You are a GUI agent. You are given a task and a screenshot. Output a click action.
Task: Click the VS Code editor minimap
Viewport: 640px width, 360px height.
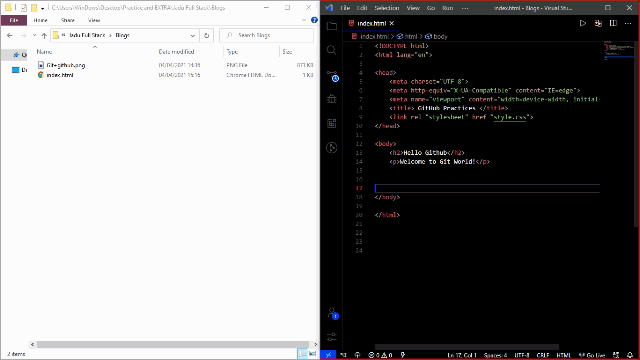point(618,51)
